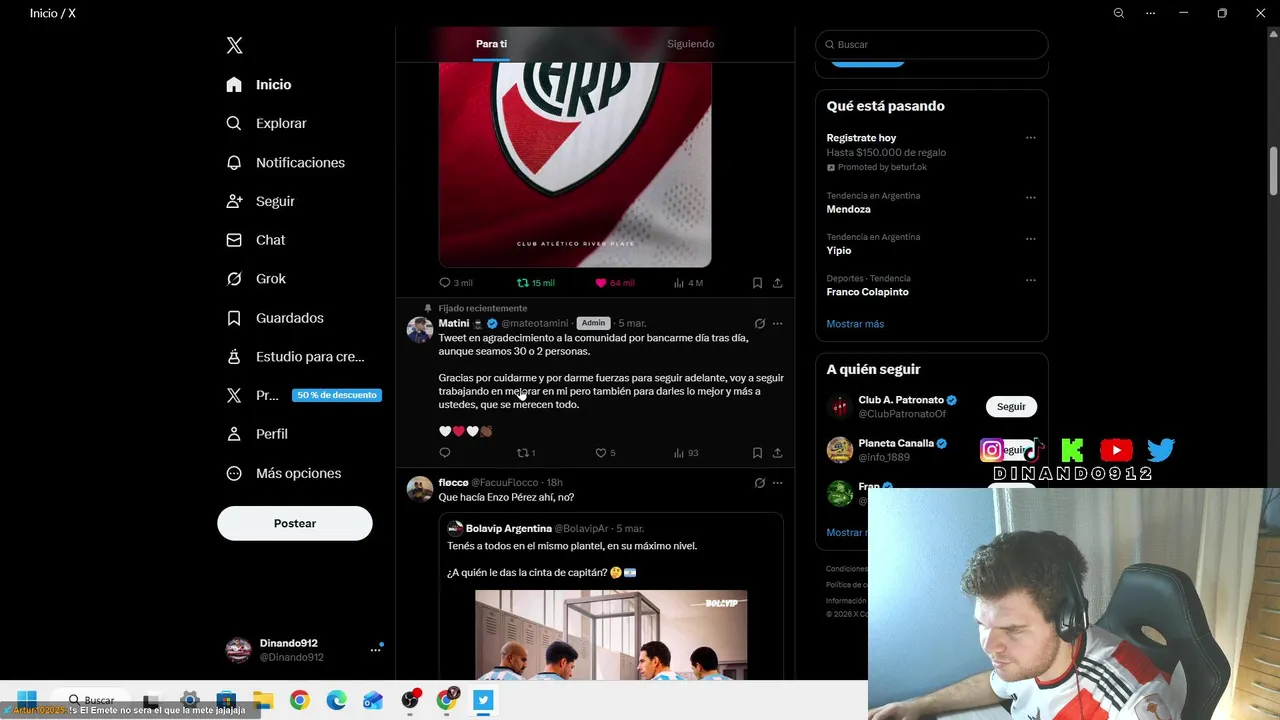Open Matini's profile avatar
This screenshot has width=1280, height=720.
pyautogui.click(x=420, y=330)
